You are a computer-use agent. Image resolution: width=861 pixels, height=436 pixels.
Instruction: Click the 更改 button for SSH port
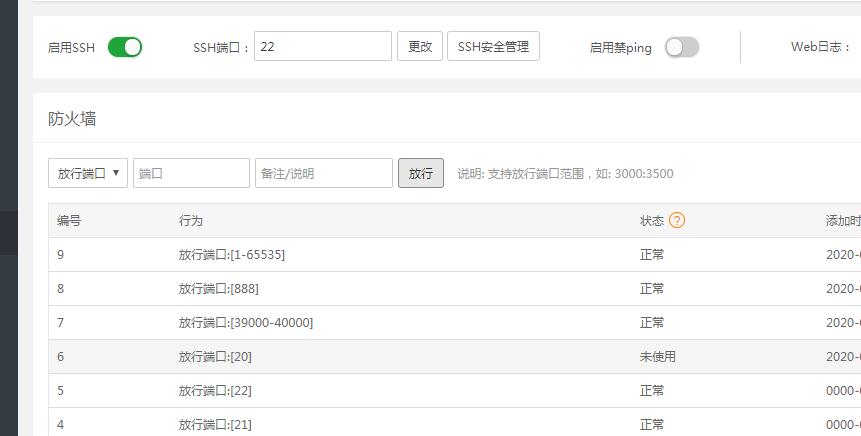(x=420, y=46)
